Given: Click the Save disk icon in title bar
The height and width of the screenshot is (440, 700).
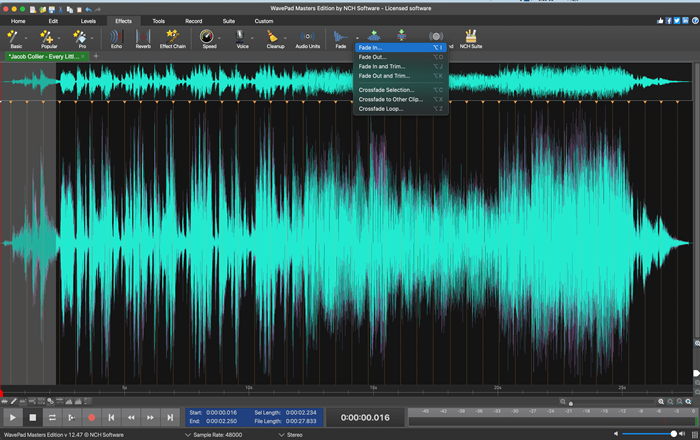Looking at the screenshot, I should [x=52, y=9].
